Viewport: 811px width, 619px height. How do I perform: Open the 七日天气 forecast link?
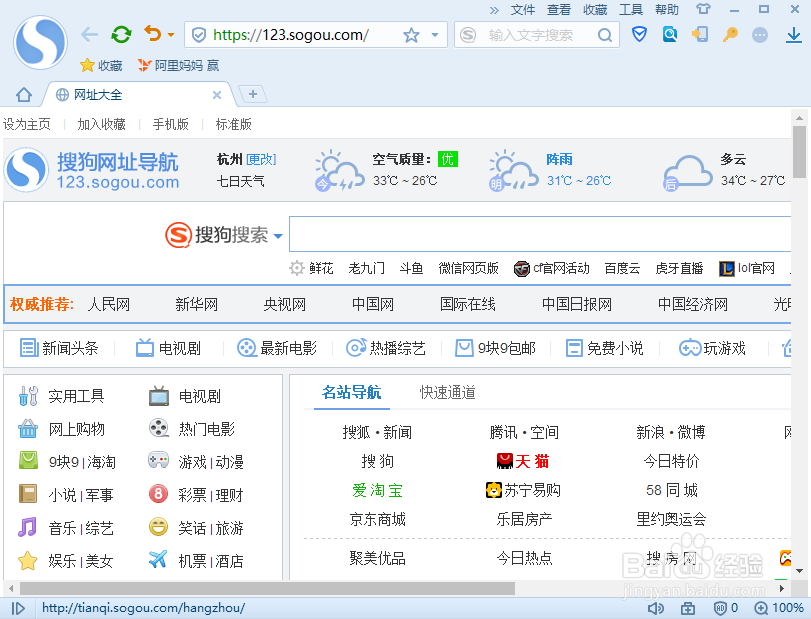pos(240,181)
